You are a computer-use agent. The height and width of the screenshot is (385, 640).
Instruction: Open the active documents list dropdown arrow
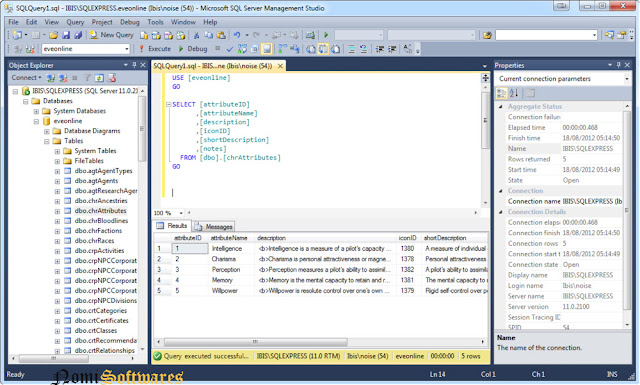click(484, 66)
